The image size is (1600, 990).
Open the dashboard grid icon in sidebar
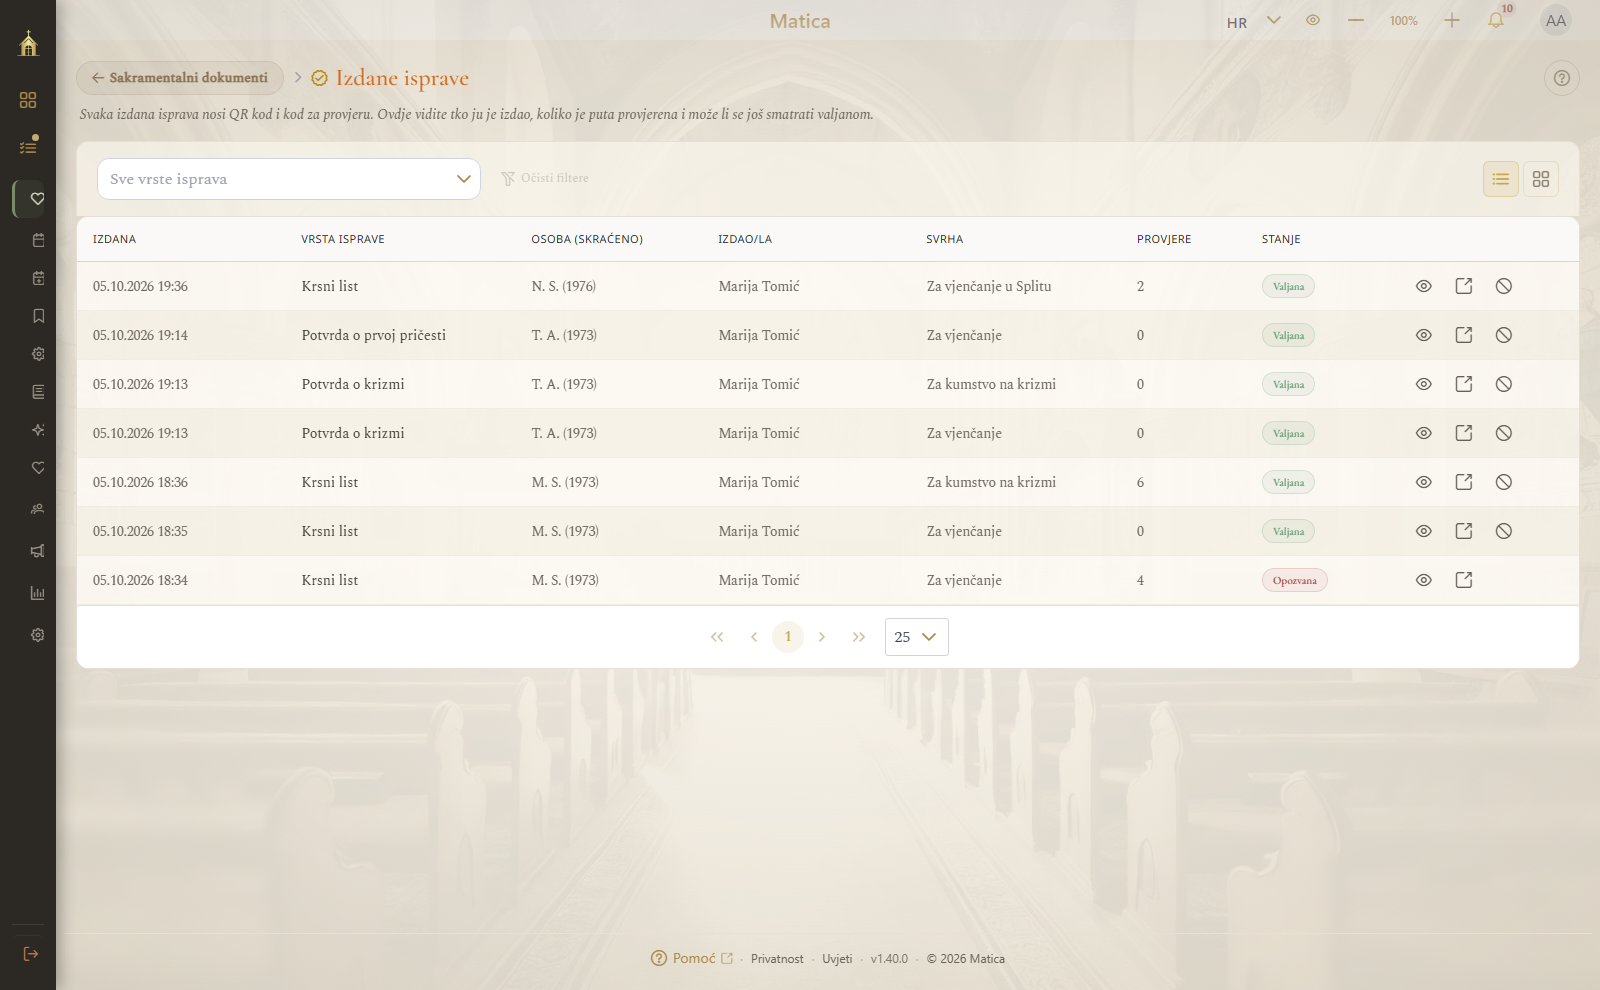28,100
